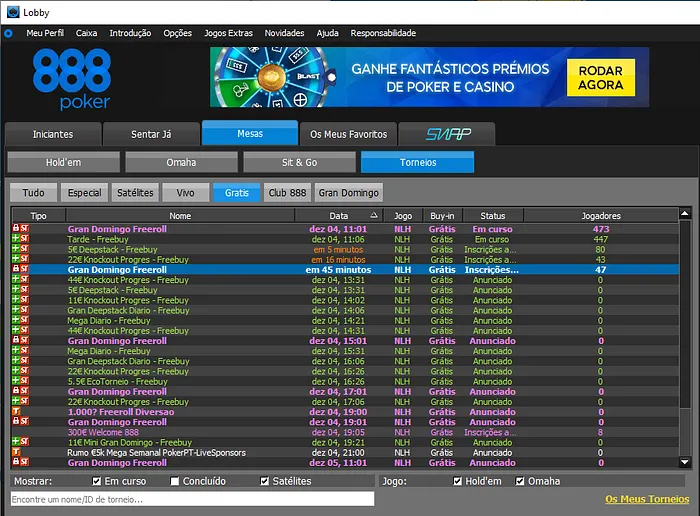Image resolution: width=700 pixels, height=516 pixels.
Task: Click the plus icon on the 5.5€ EcoTorneio row
Action: click(x=16, y=380)
